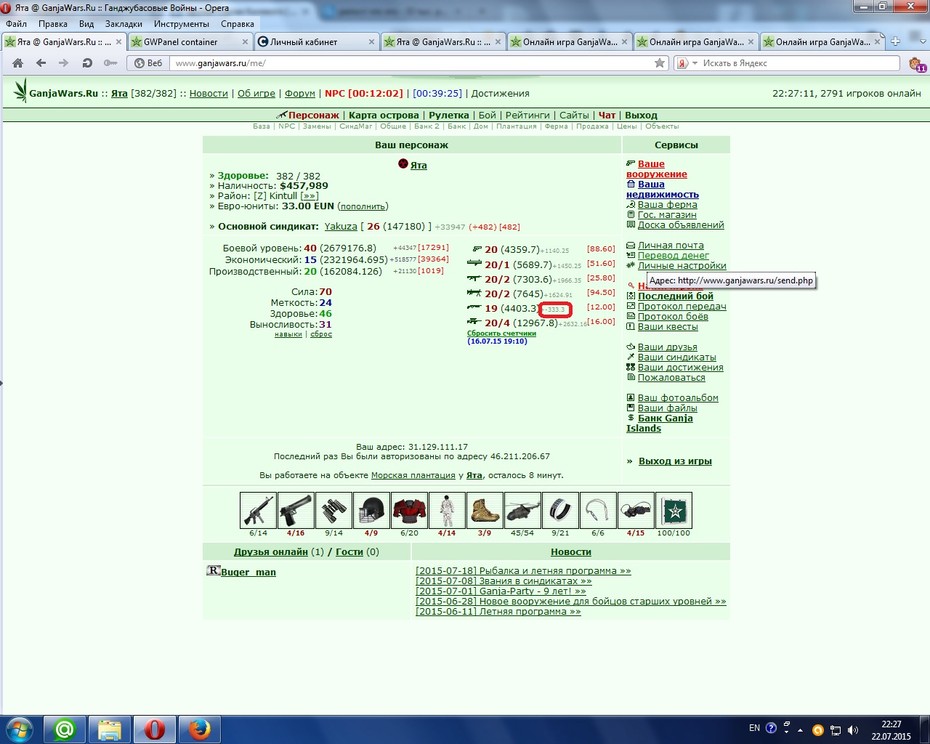Open the Банк Ganja Islands link
Screen dimensions: 930x744
tap(660, 423)
